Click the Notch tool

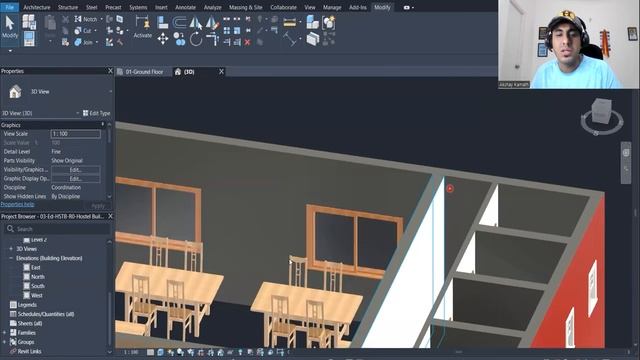point(85,19)
